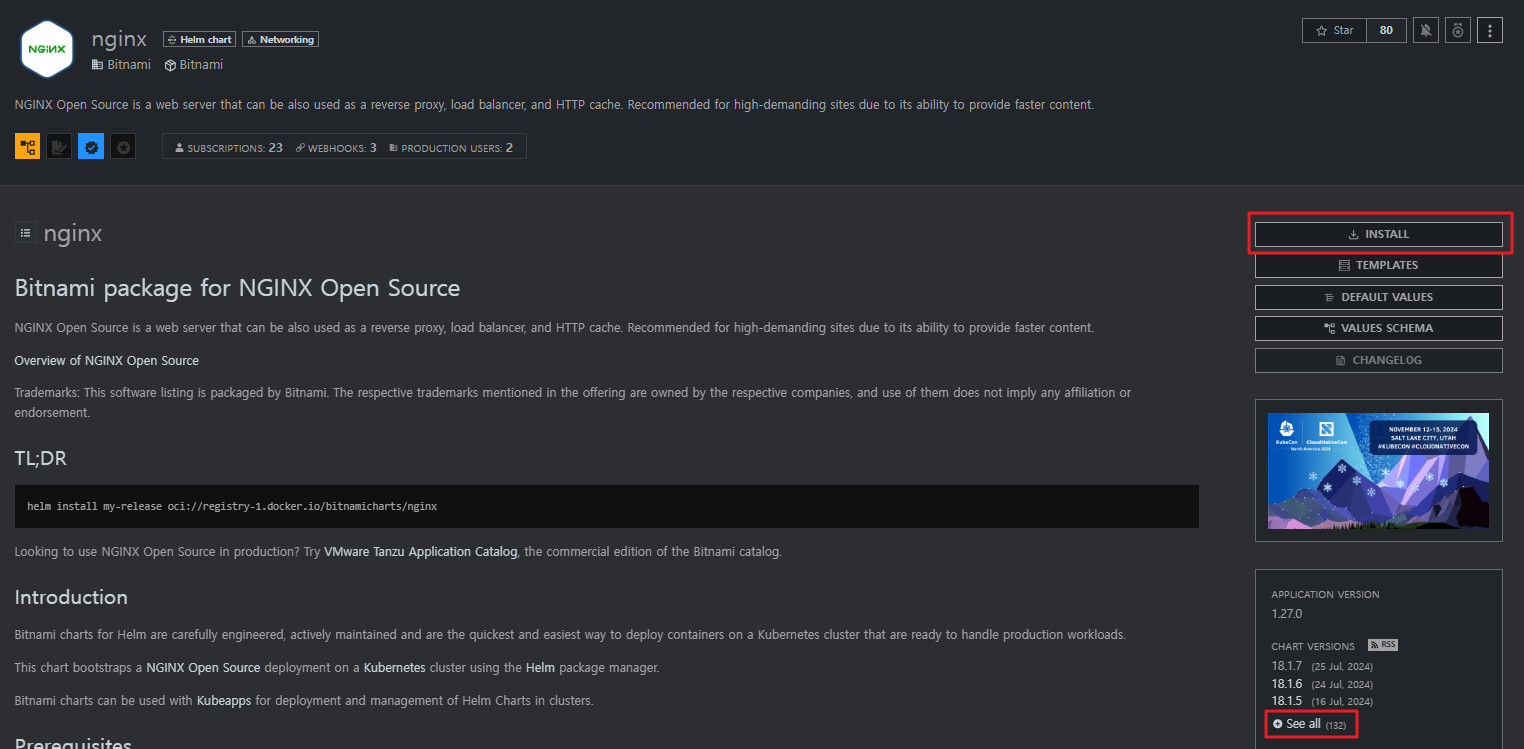Click the NGINX hexagon logo

[46, 48]
